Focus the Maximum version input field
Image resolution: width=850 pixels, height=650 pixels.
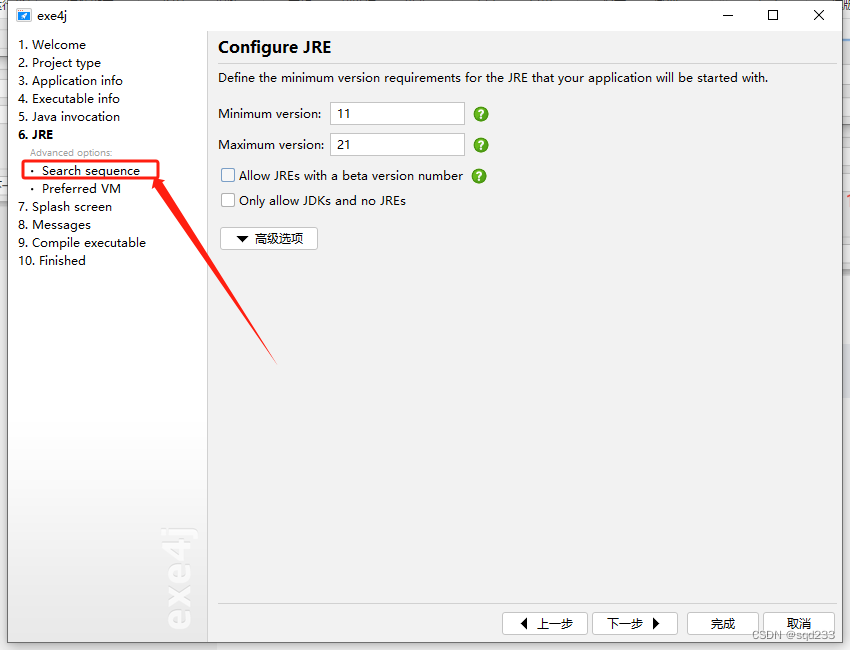click(397, 145)
